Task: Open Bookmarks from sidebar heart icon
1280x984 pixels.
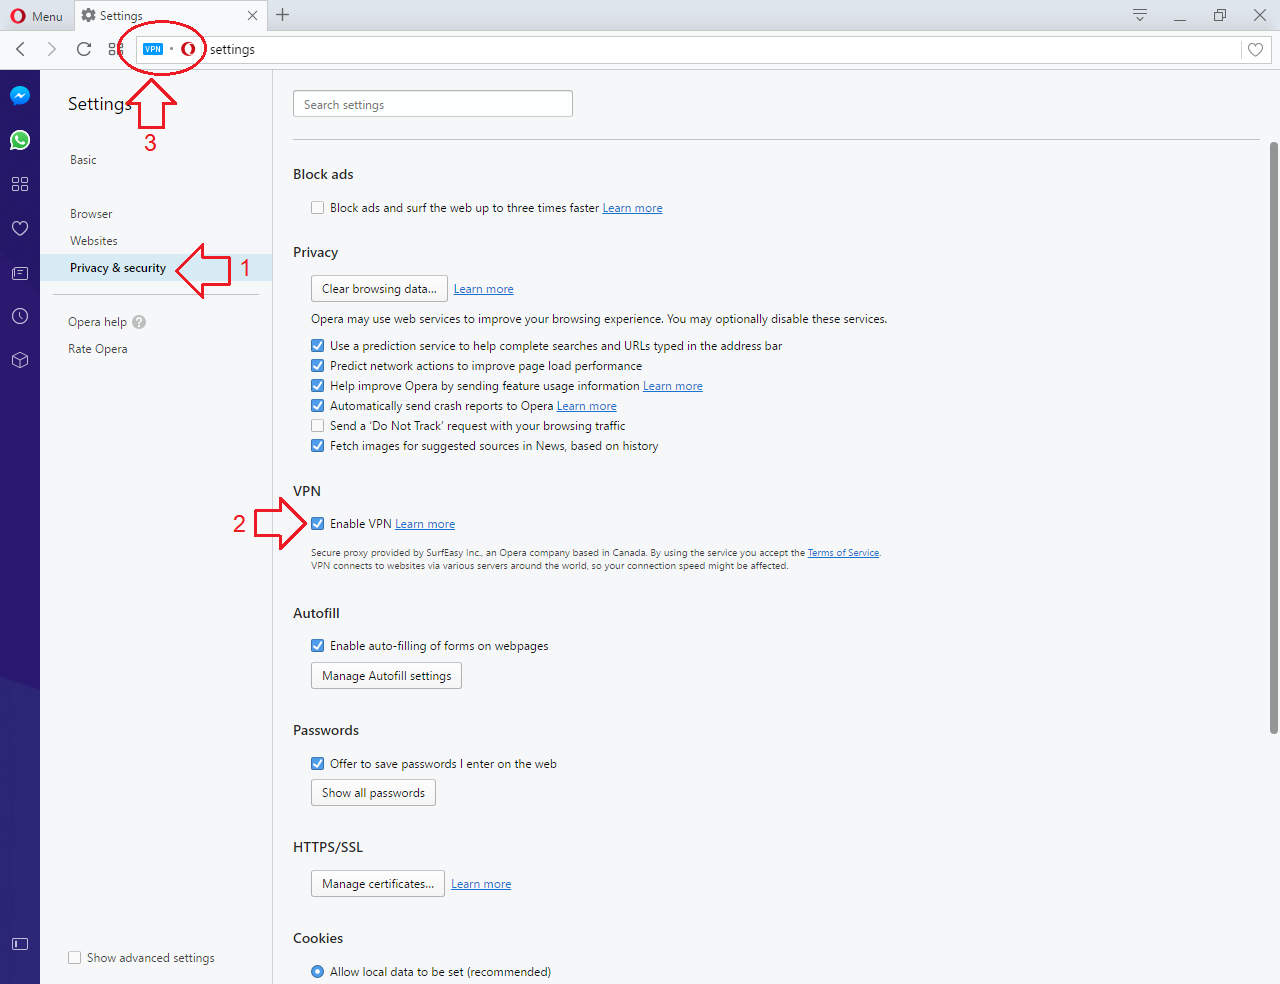Action: [20, 228]
